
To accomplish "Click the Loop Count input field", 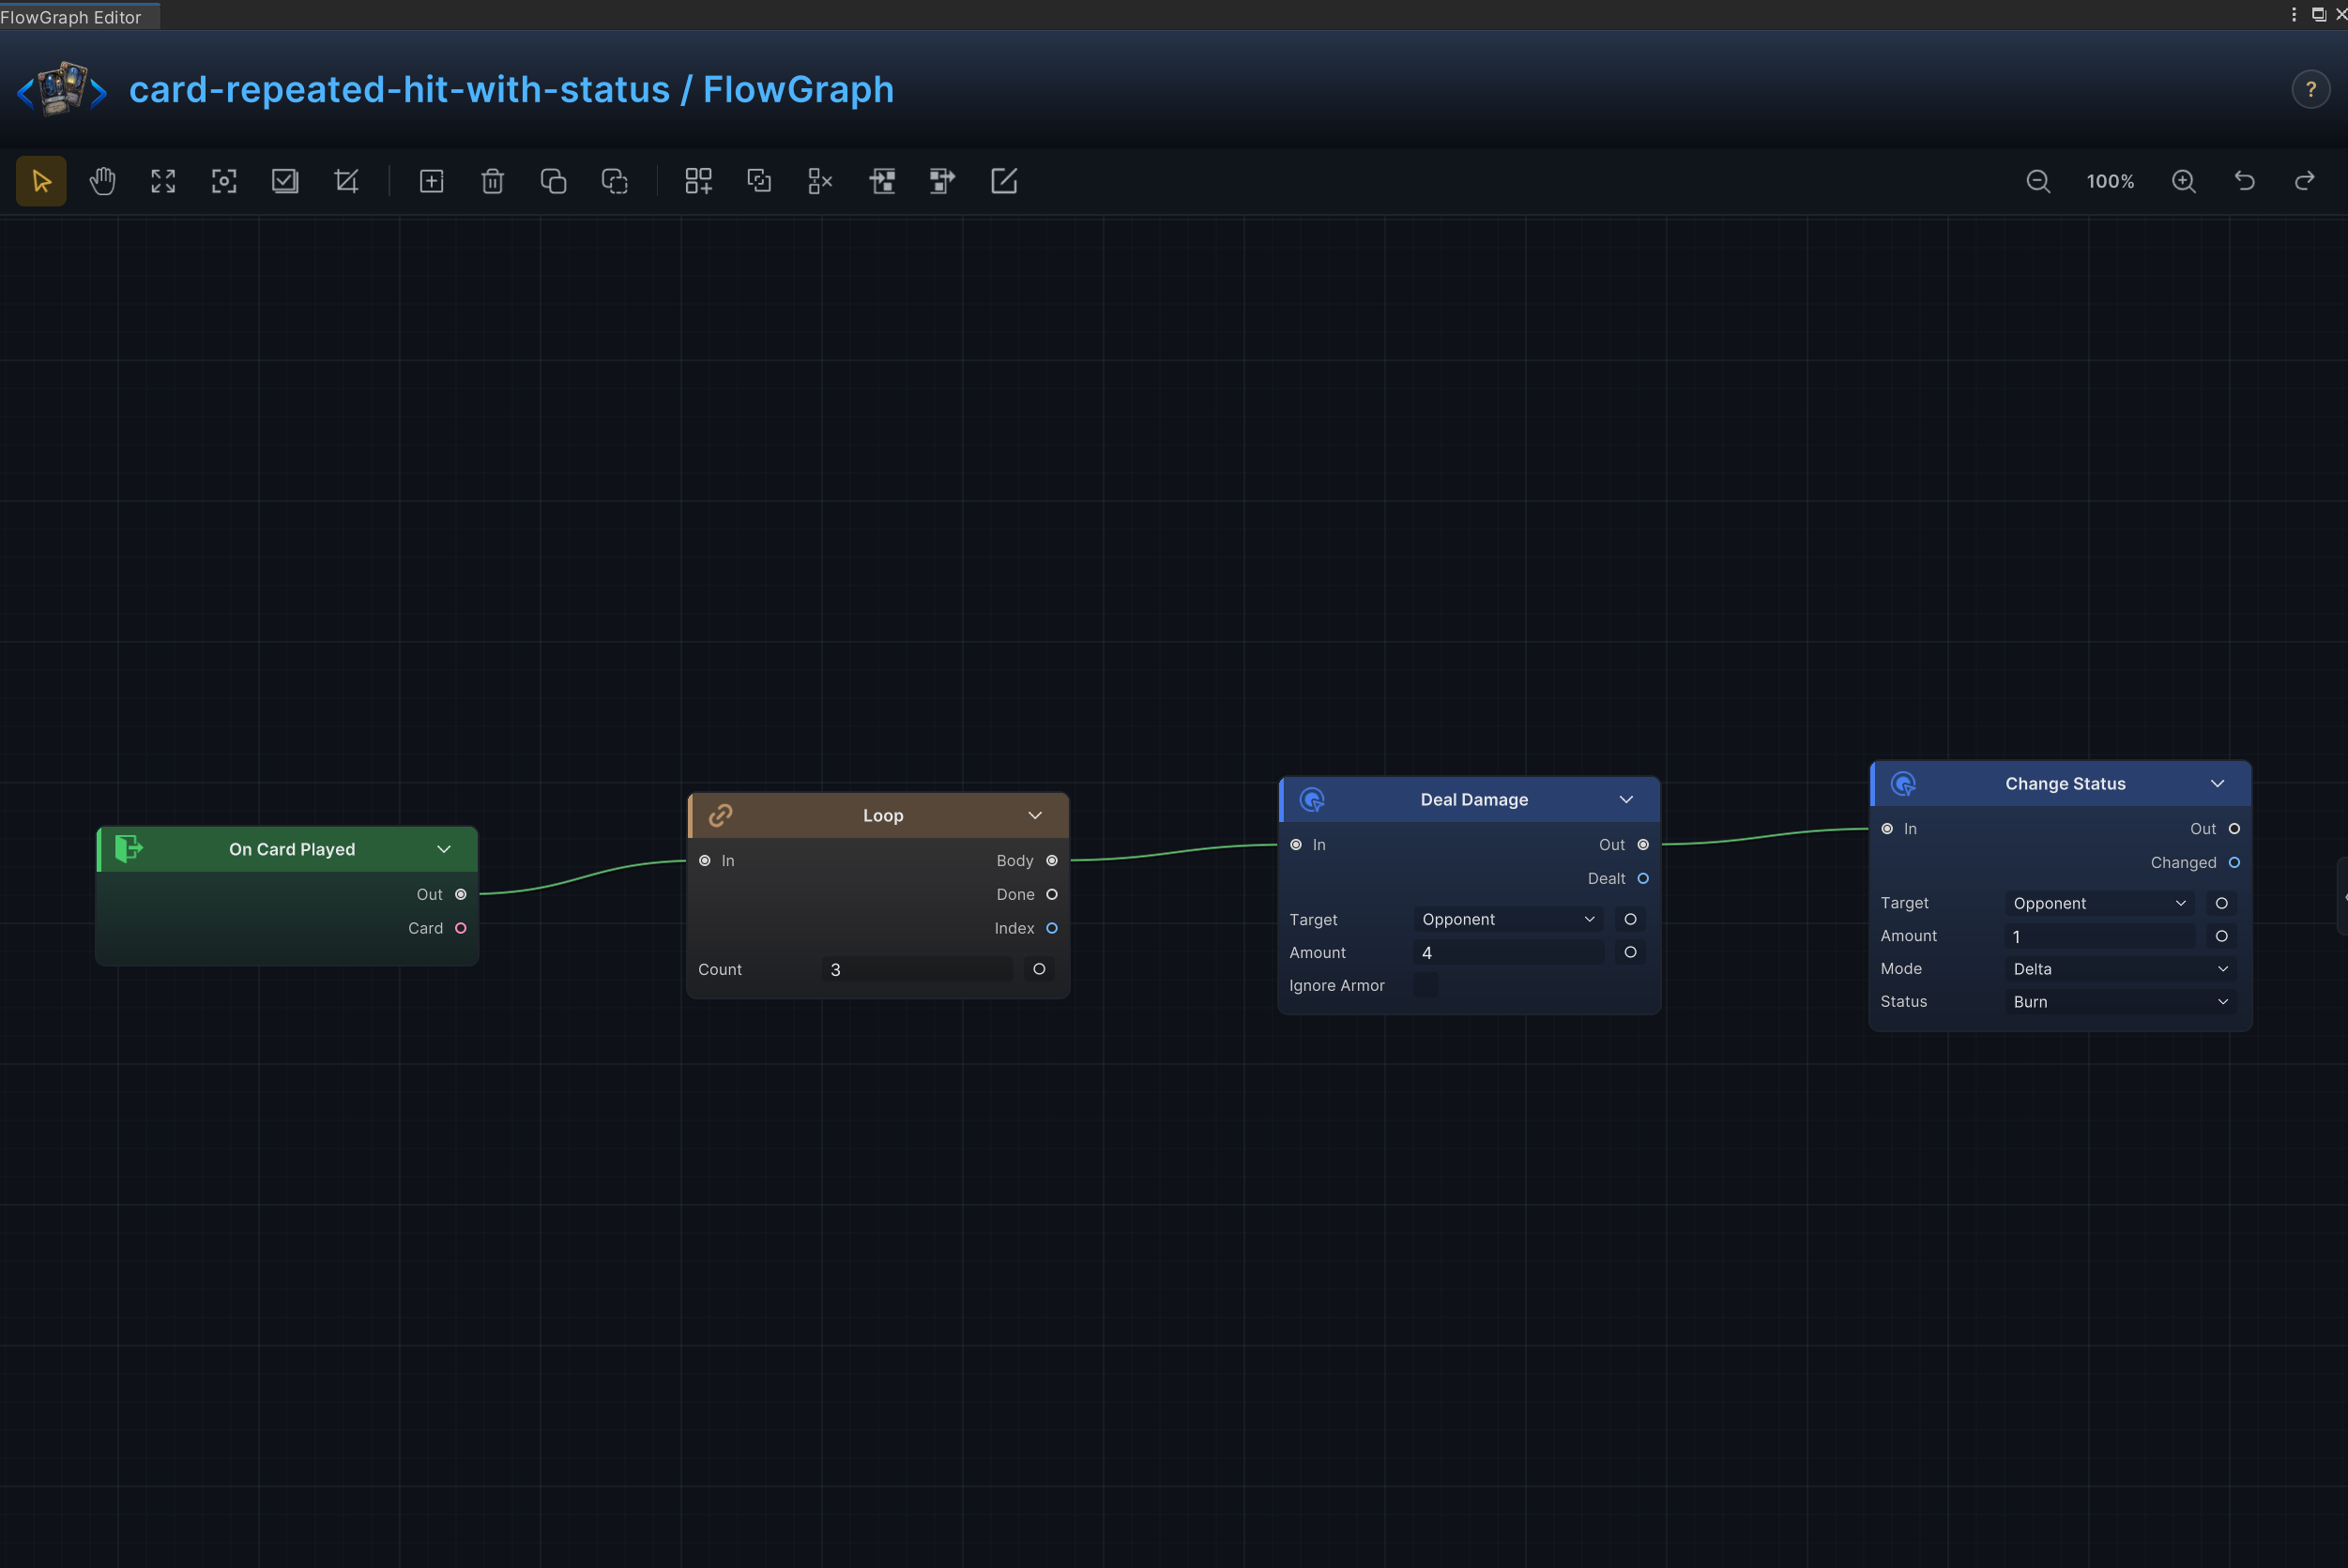I will (x=917, y=969).
